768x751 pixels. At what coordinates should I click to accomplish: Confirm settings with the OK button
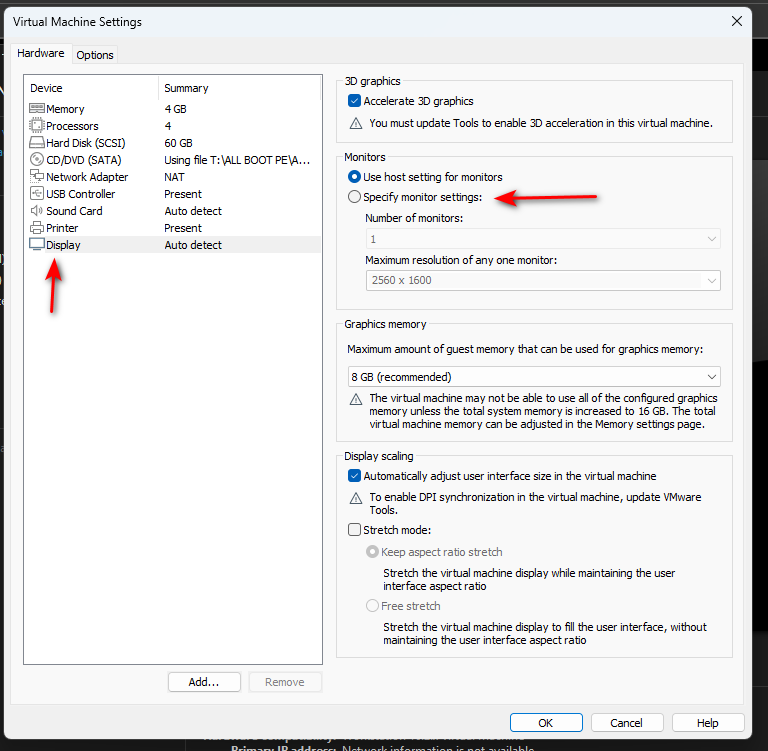click(x=546, y=723)
